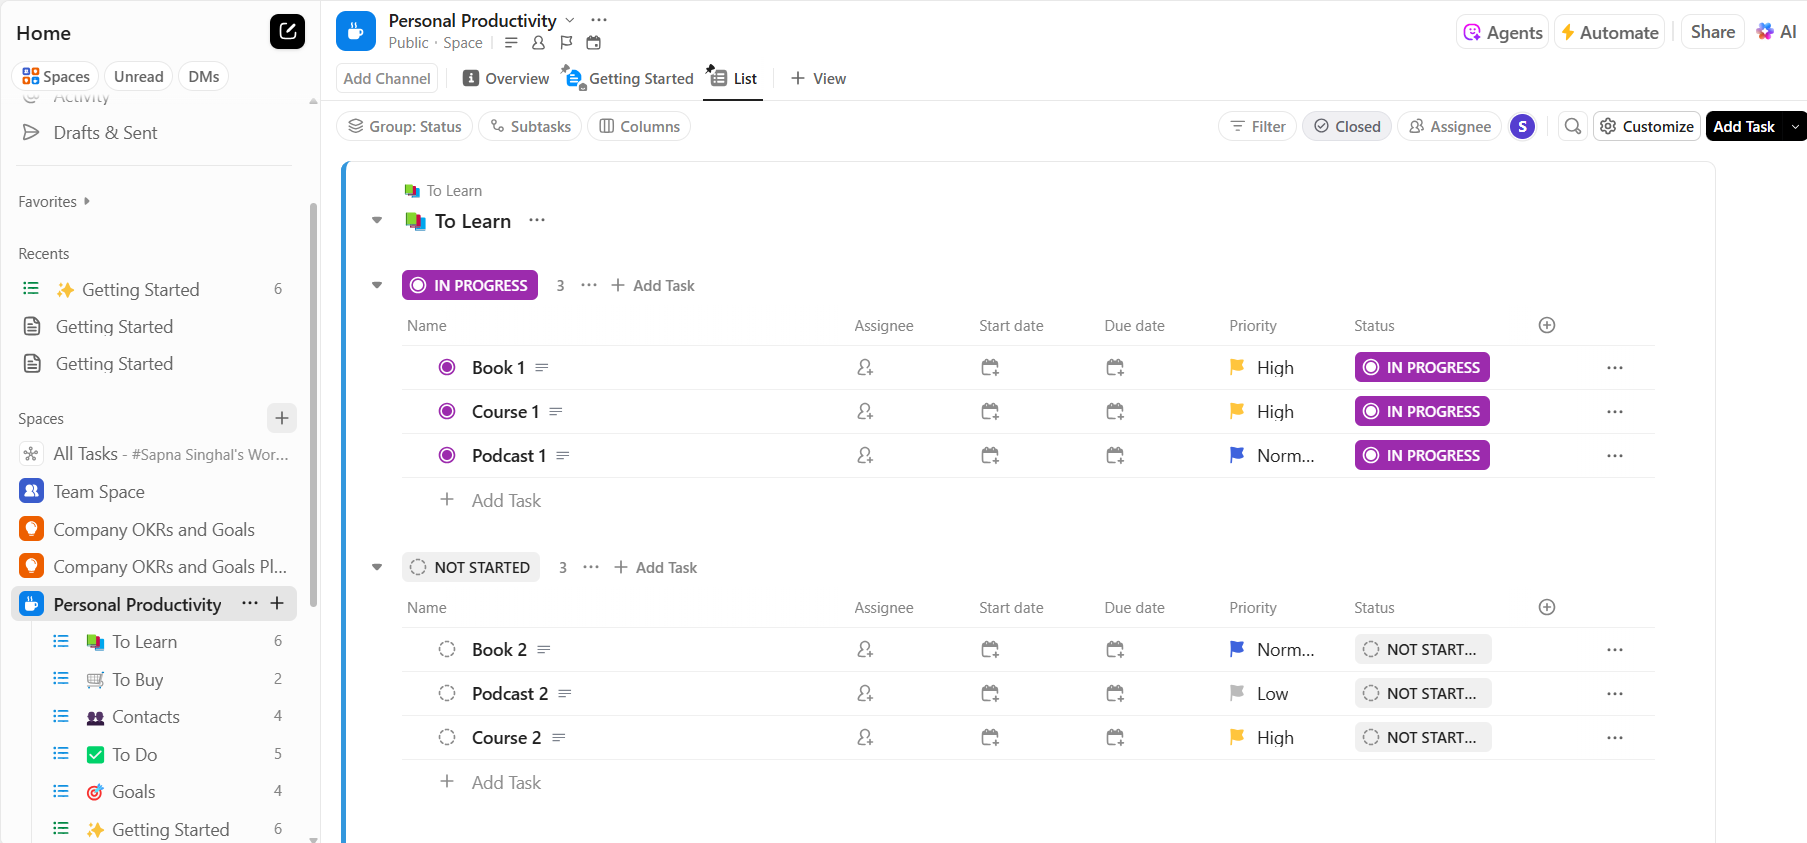Set due date for Podcast 1
The image size is (1807, 843).
tap(1115, 456)
